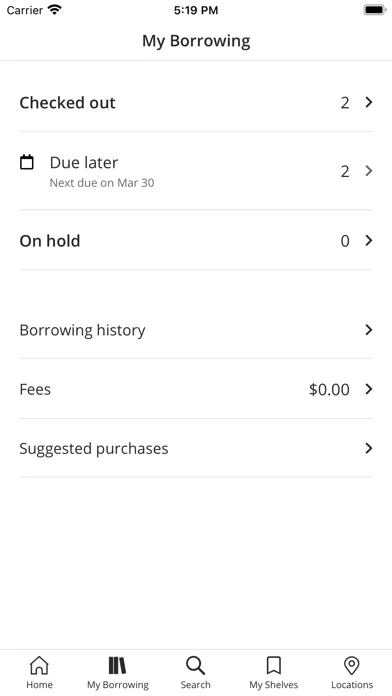Open the Checked out list
Screen dimensions: 392x696
point(196,103)
